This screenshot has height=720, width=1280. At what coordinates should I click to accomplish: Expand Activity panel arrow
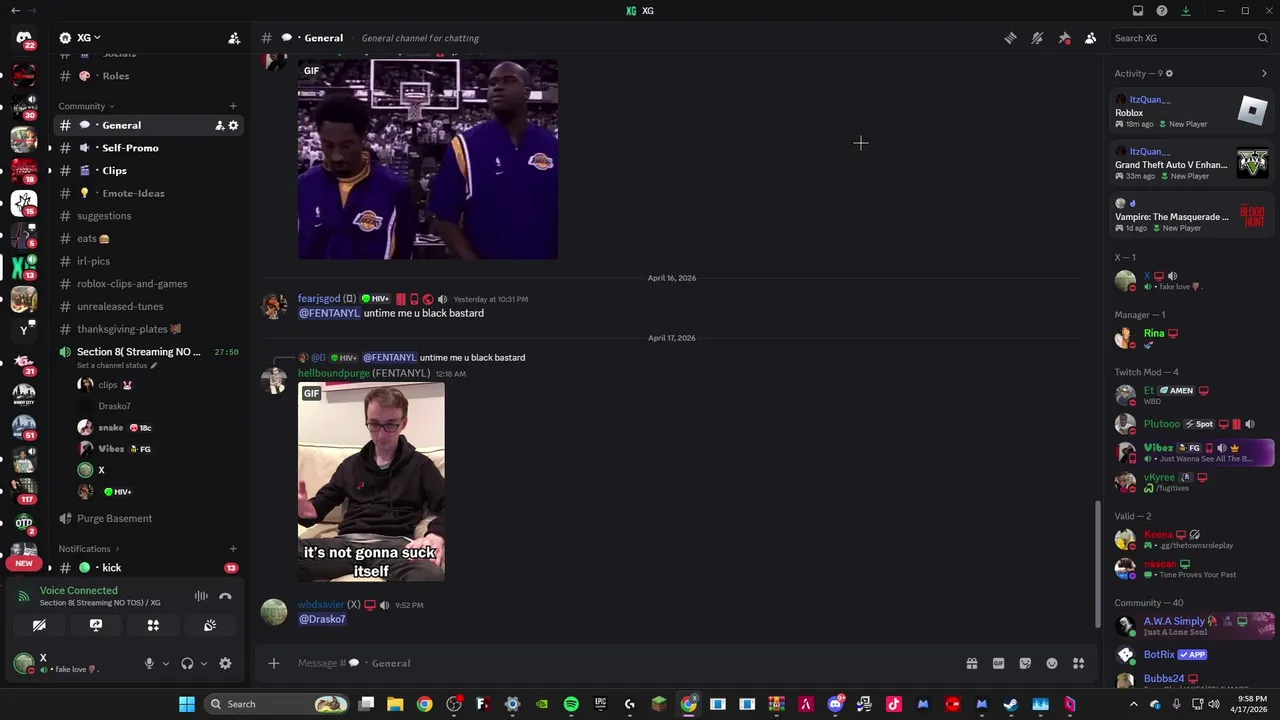[1264, 73]
